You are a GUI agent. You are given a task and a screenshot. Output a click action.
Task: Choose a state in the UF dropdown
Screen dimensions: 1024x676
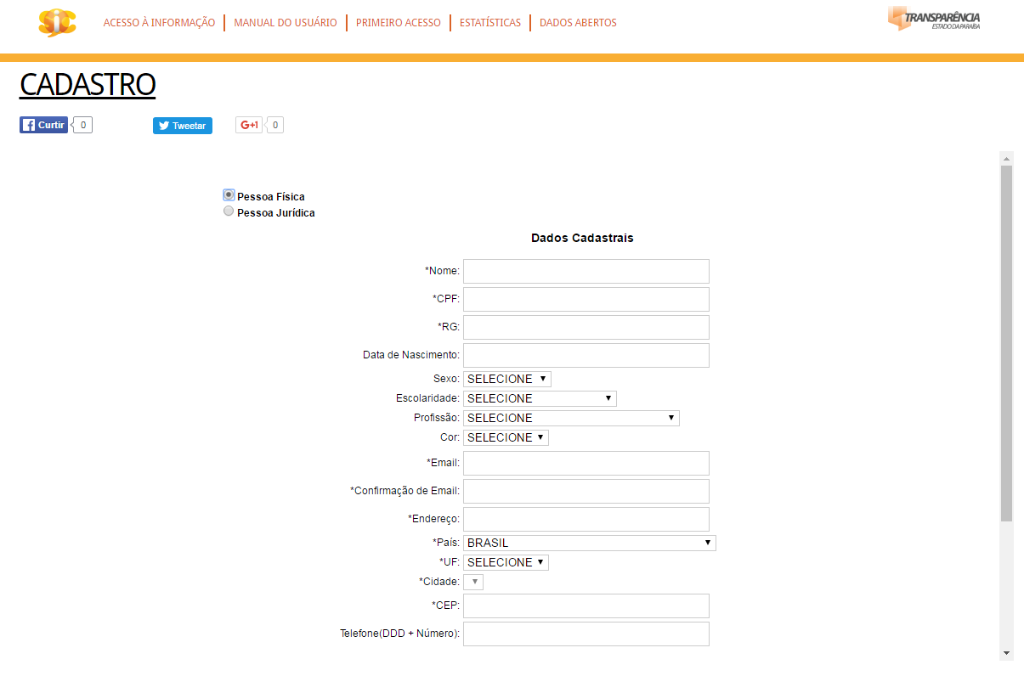point(506,562)
